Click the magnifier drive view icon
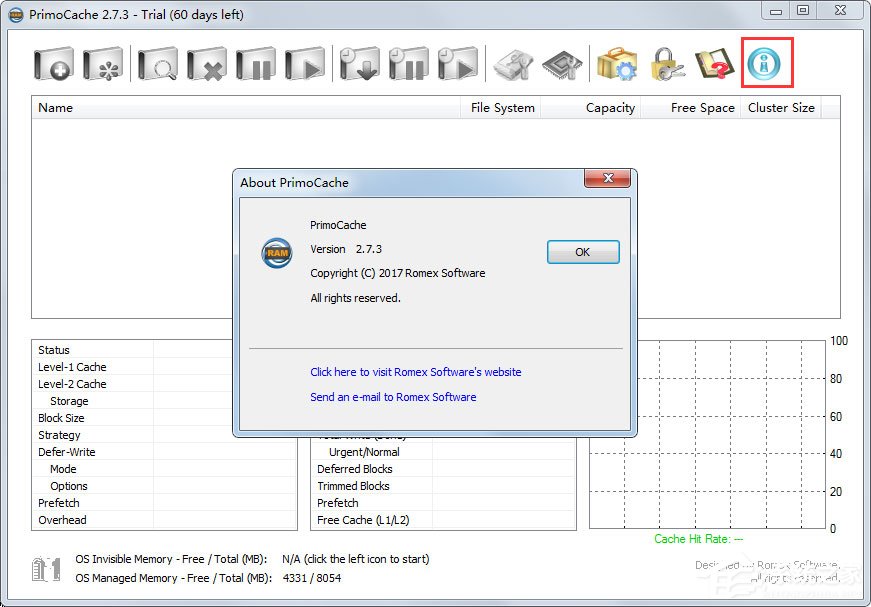Viewport: 871px width, 607px height. (158, 64)
